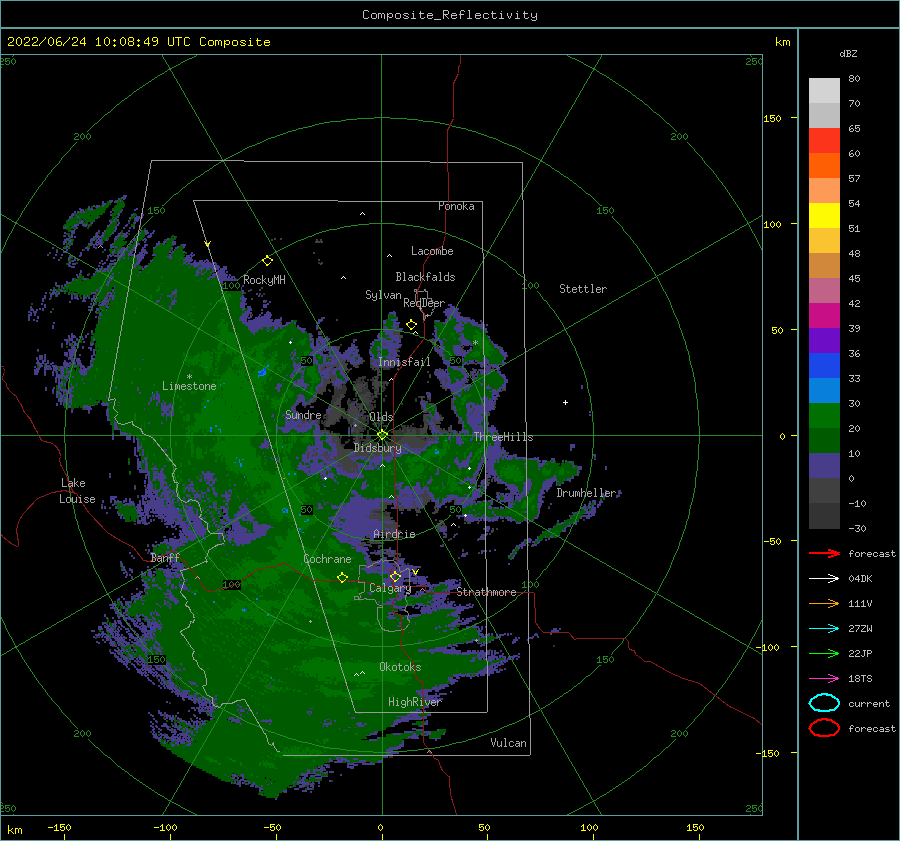Screen dimensions: 900x841
Task: Click the Lake Louise label
Action: [x=77, y=491]
